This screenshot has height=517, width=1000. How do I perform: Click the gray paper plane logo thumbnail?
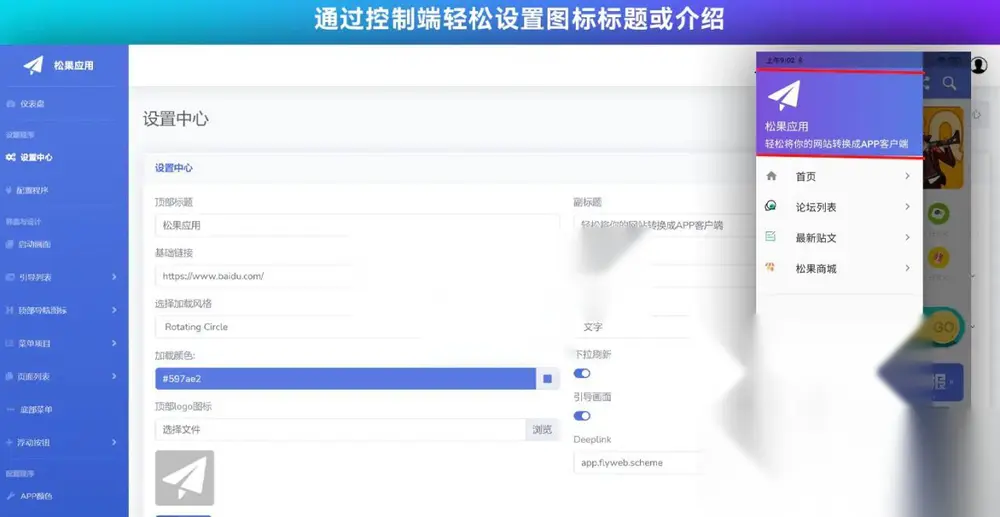coord(184,477)
